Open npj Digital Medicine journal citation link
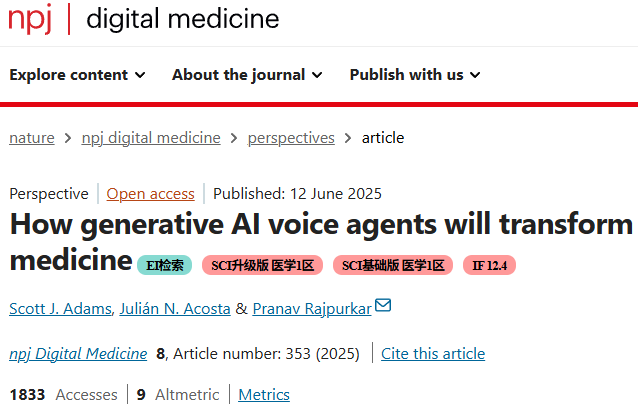 pos(78,354)
